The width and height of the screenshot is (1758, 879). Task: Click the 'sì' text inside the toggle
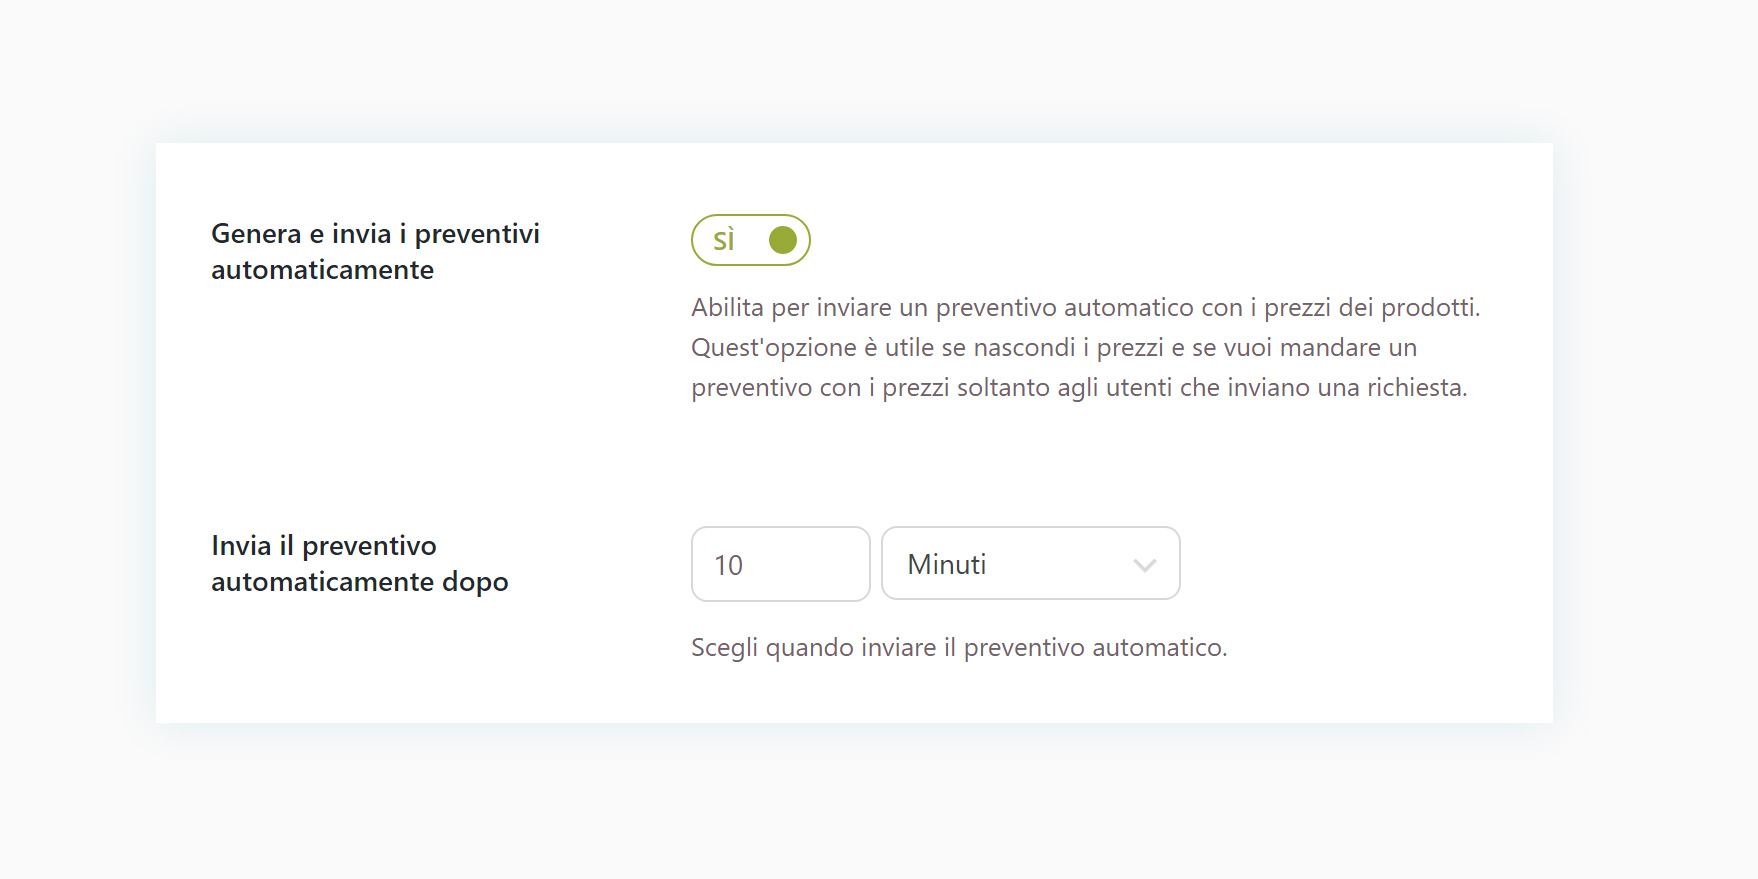723,241
